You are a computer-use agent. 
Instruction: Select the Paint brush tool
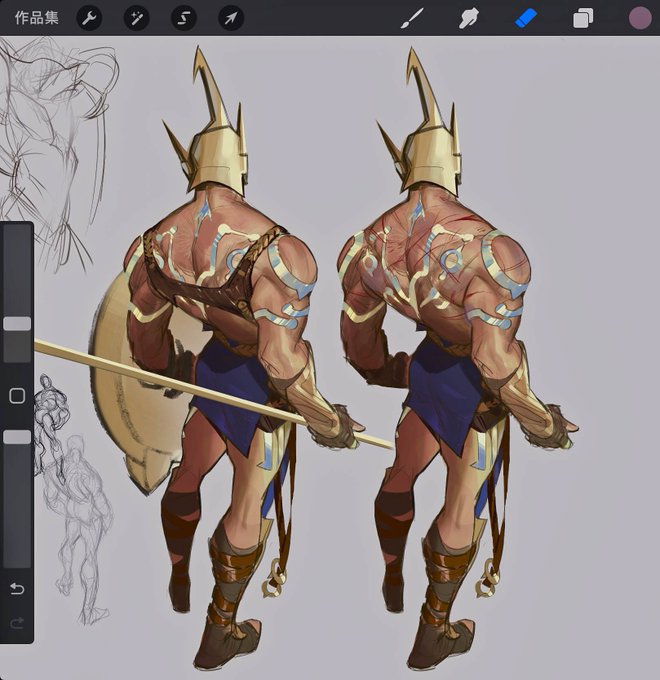[x=411, y=19]
